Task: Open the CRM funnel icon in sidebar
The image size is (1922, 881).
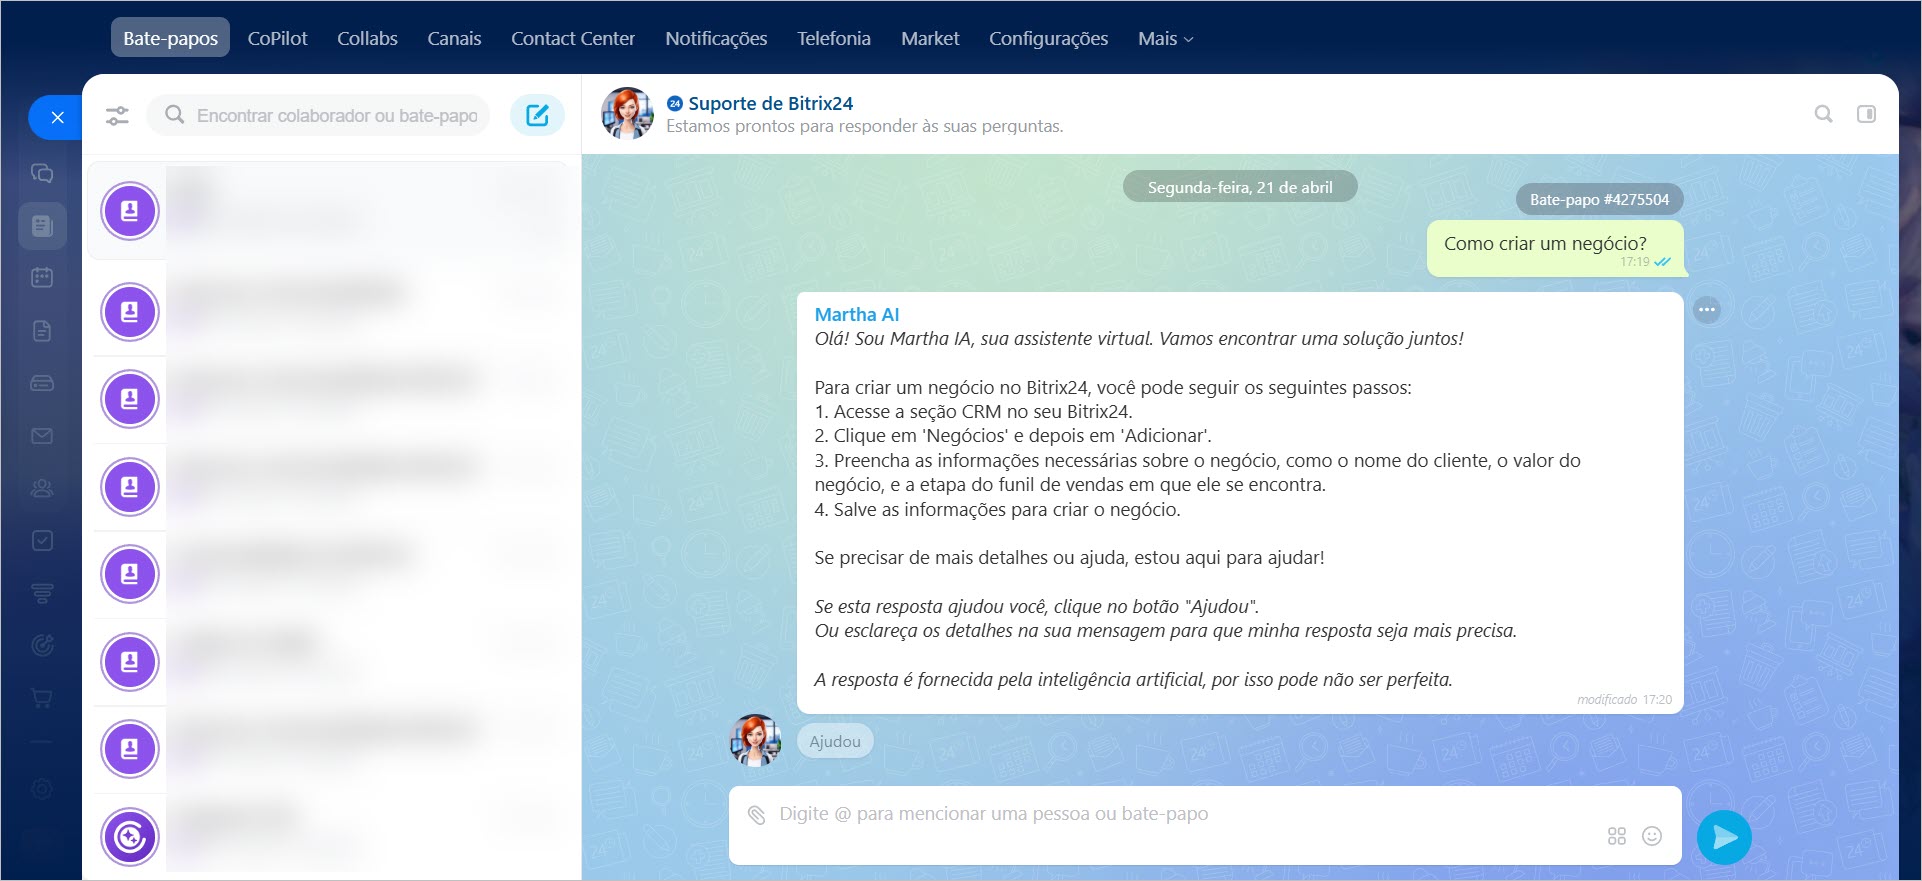Action: pos(42,593)
